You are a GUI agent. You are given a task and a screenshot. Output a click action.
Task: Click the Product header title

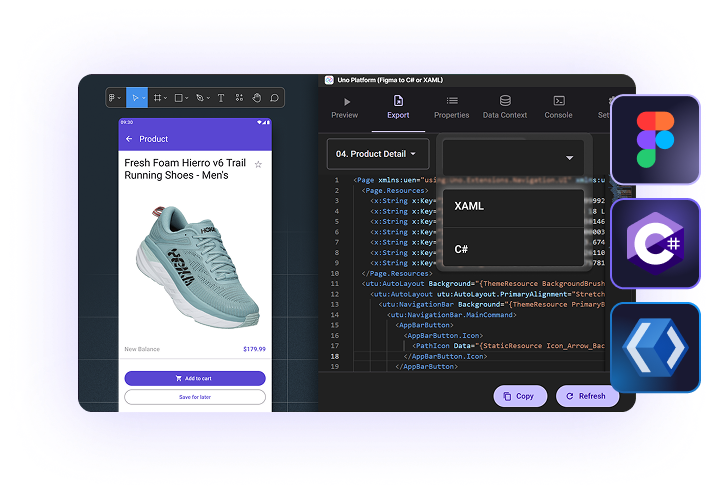pos(153,139)
